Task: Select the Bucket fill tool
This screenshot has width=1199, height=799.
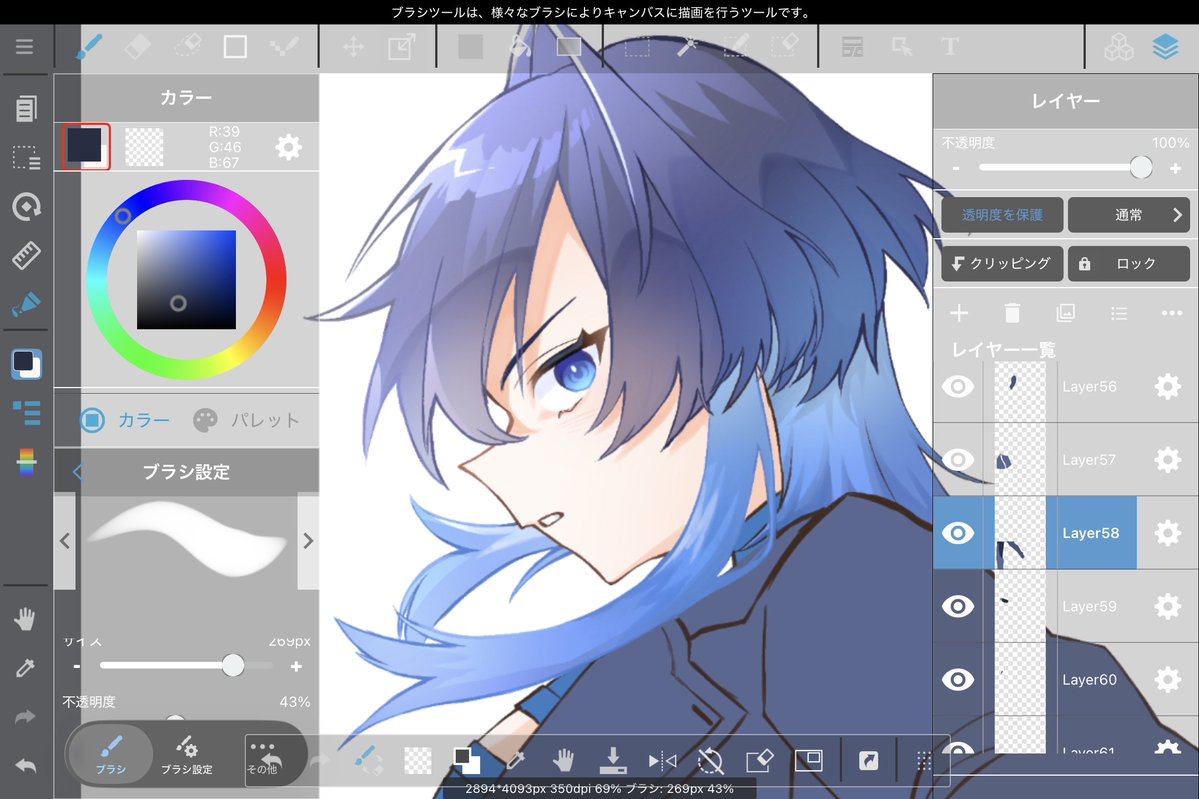Action: (x=520, y=47)
